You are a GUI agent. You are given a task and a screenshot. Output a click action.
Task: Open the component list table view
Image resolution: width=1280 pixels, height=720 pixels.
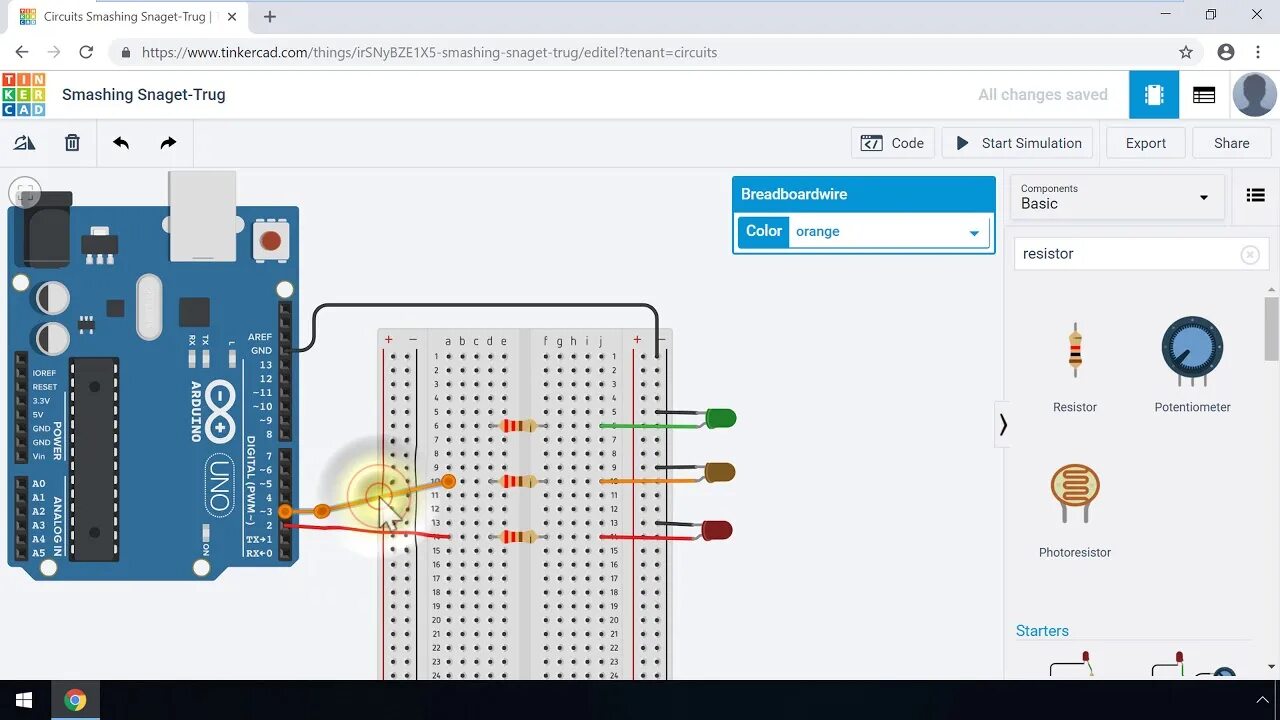pyautogui.click(x=1204, y=95)
